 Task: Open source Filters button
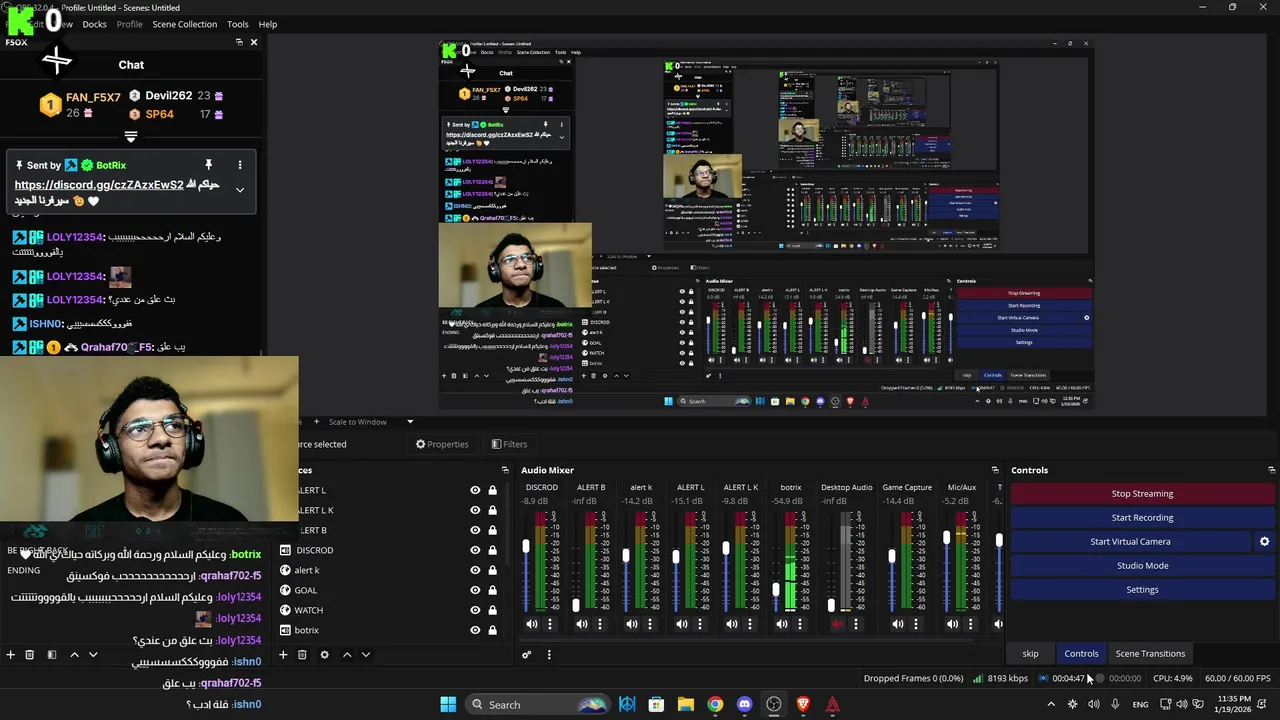(509, 444)
